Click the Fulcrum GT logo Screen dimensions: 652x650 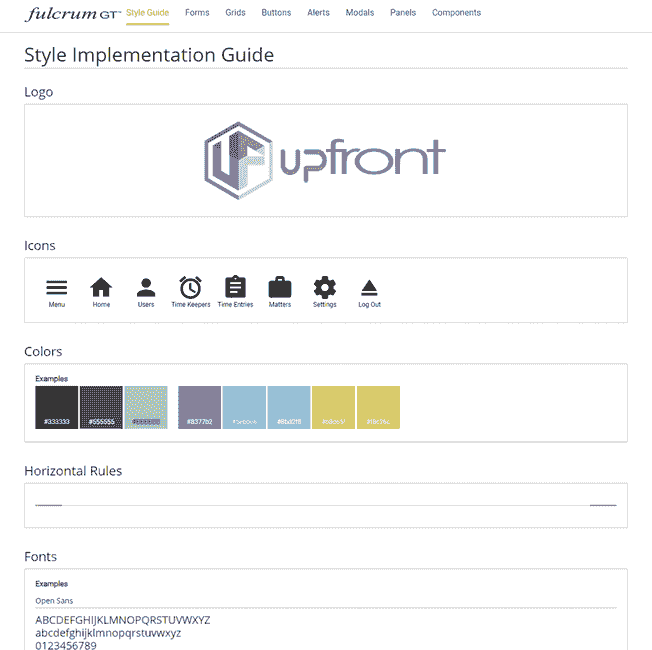[72, 14]
